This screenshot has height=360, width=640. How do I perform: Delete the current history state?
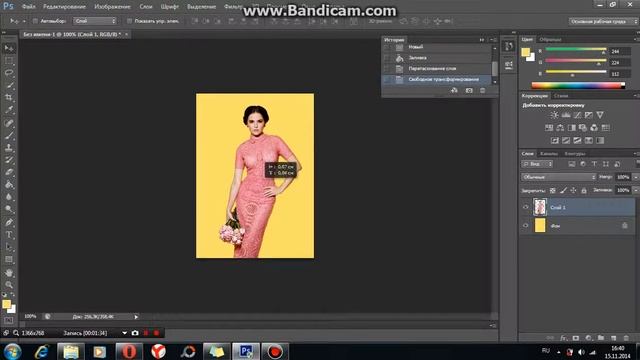(482, 90)
